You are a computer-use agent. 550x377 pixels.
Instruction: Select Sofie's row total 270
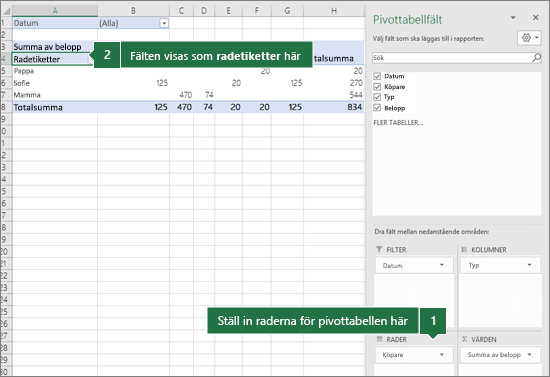click(334, 83)
